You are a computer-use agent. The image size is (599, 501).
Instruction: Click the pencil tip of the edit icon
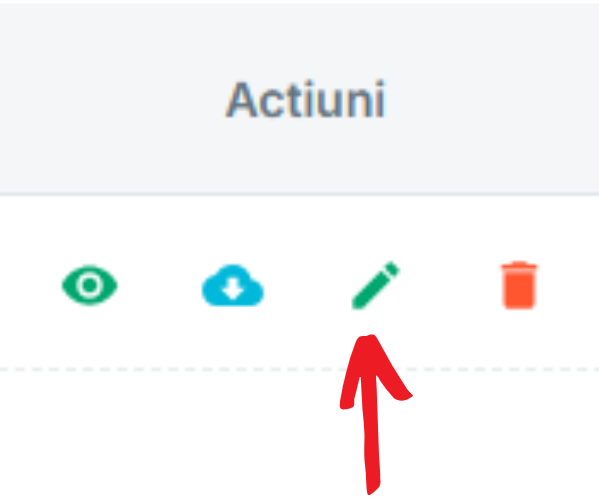[357, 304]
